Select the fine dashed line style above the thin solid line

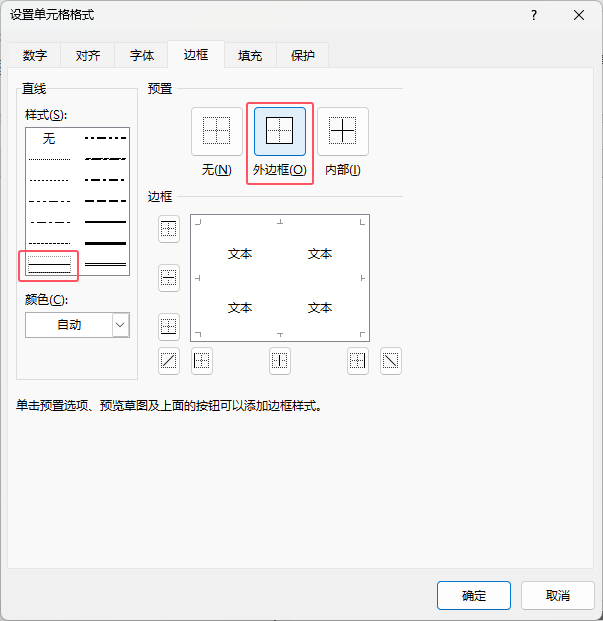[x=49, y=243]
